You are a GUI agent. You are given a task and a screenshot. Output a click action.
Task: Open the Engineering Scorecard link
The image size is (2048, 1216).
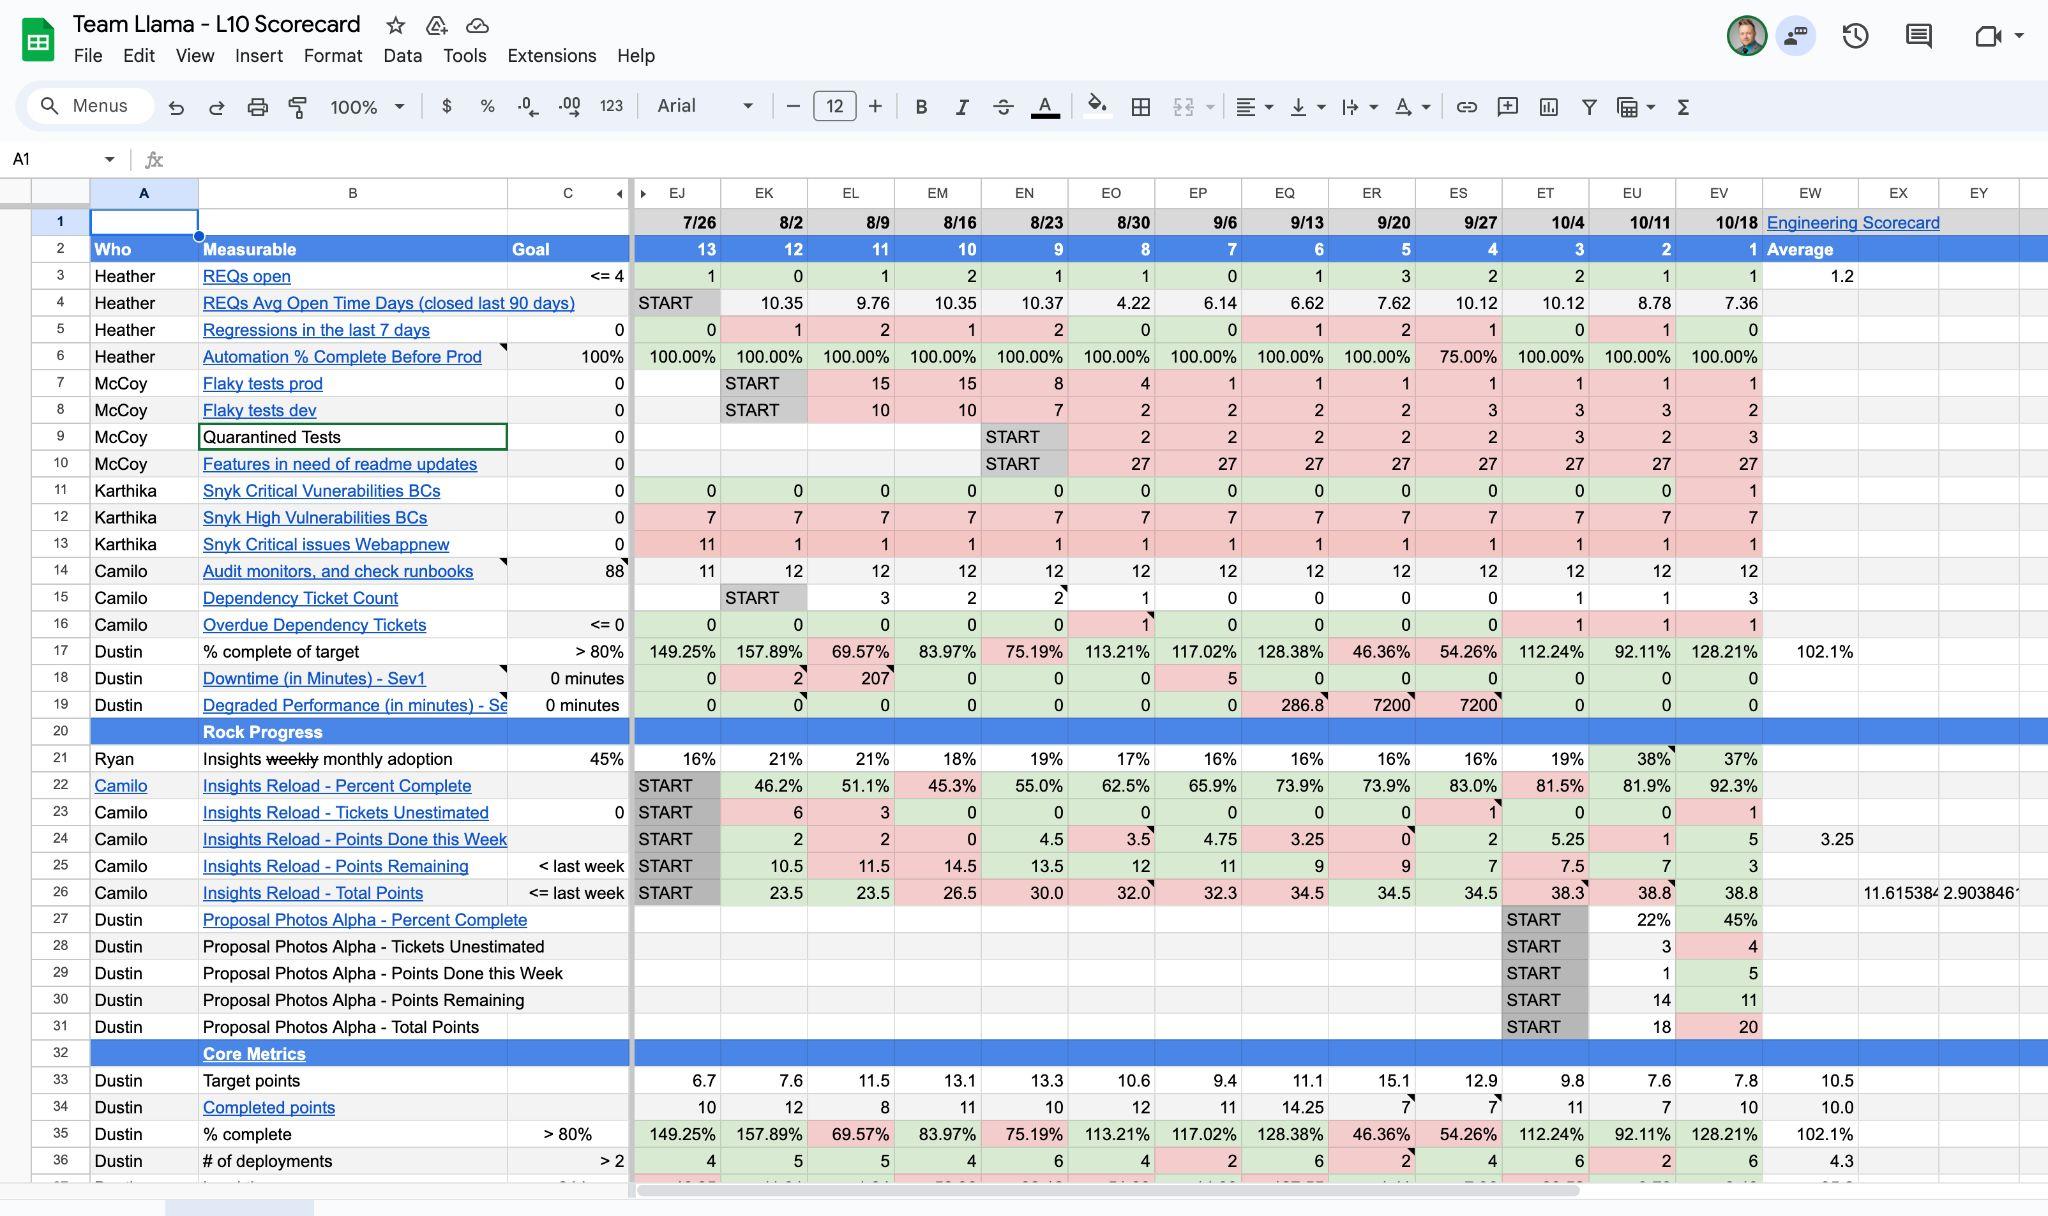[1852, 223]
